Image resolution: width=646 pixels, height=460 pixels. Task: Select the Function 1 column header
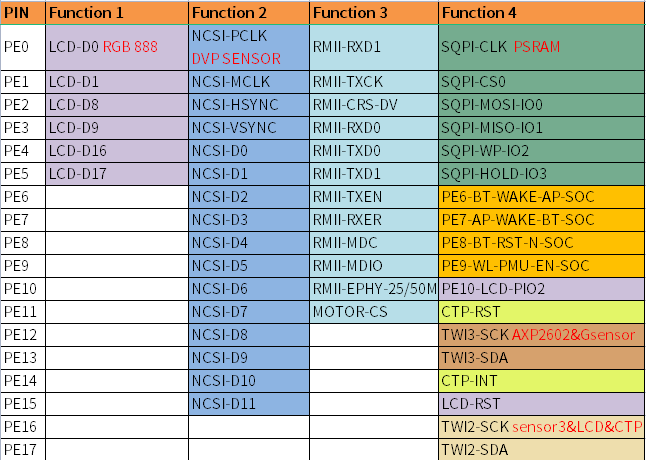coord(116,13)
